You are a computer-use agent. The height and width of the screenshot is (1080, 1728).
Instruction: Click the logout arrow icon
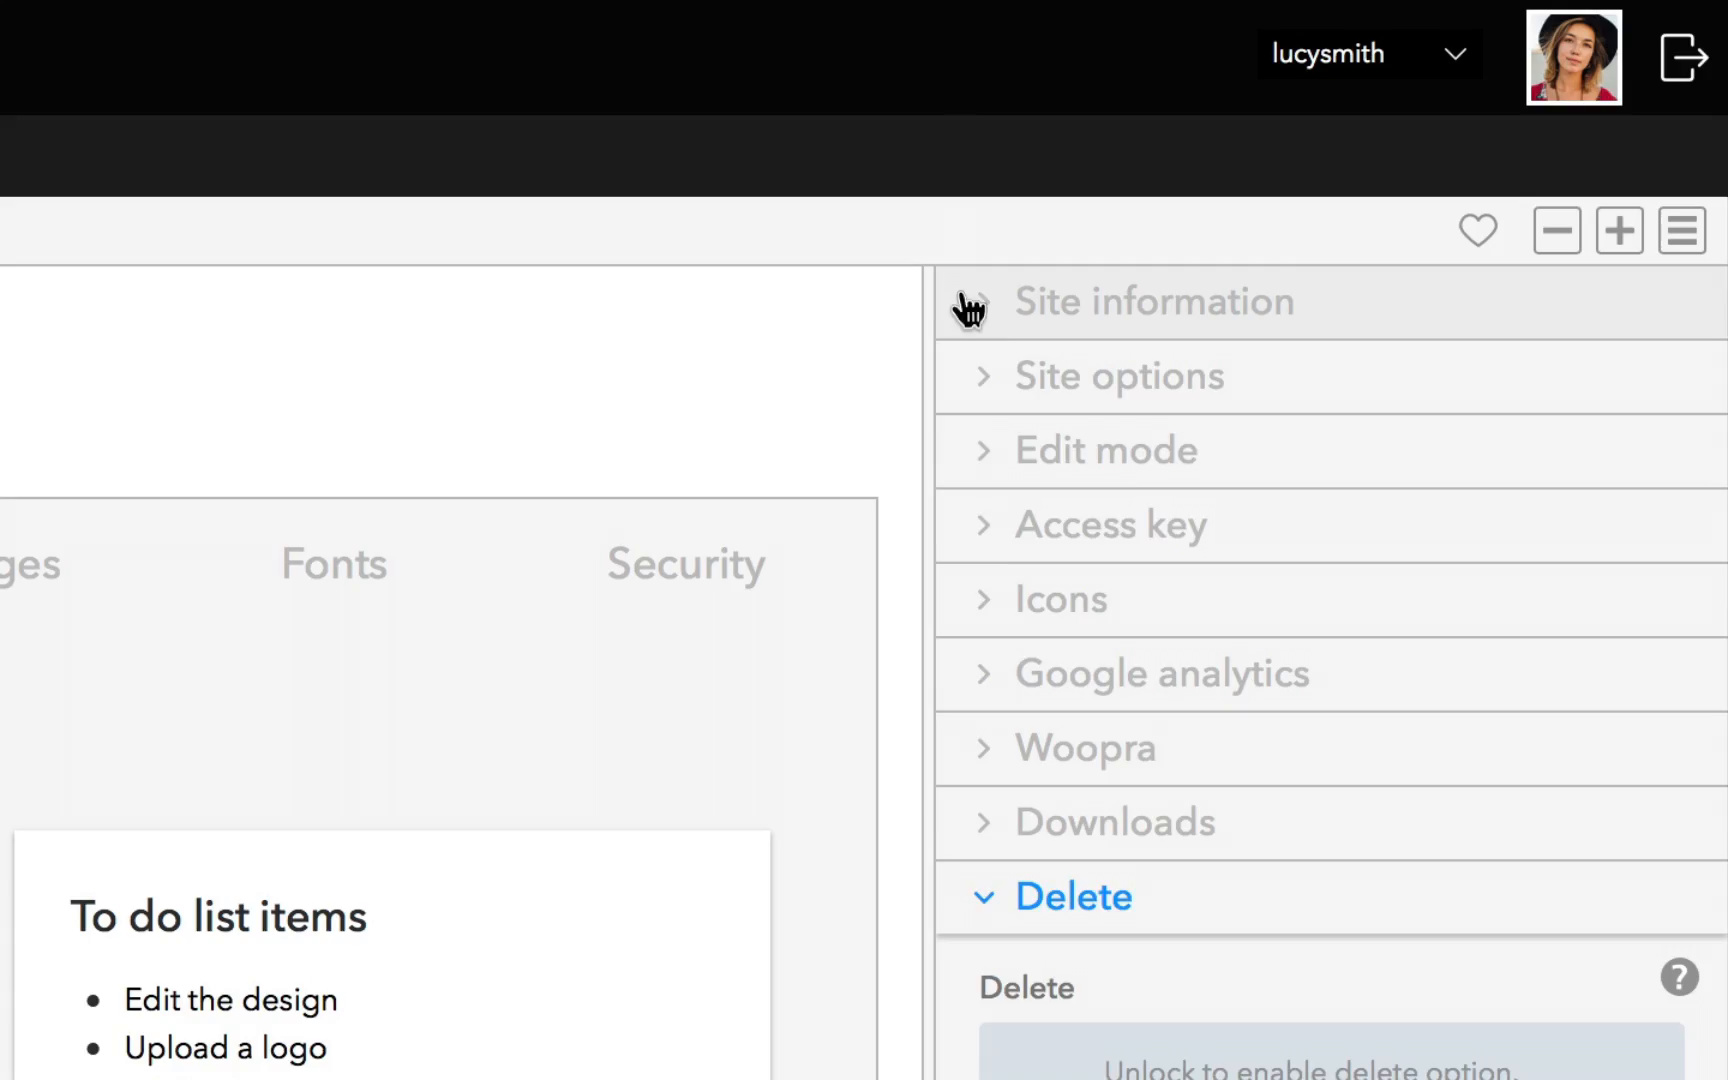1683,57
